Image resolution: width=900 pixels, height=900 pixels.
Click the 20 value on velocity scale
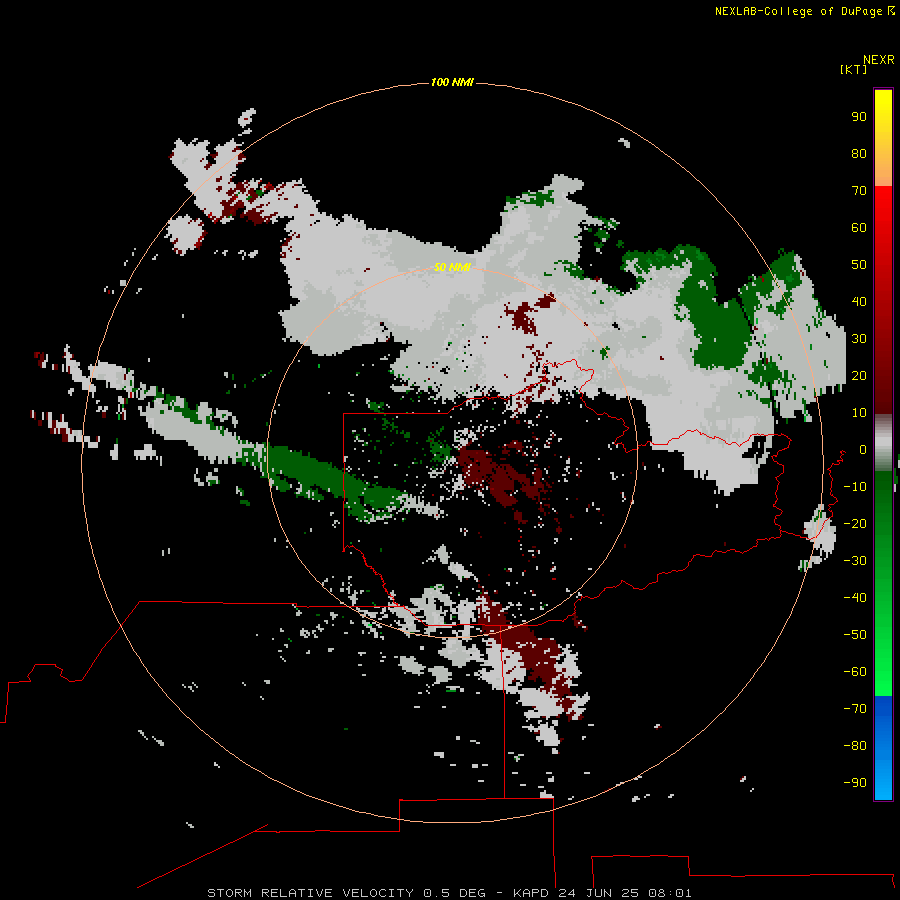click(x=859, y=375)
